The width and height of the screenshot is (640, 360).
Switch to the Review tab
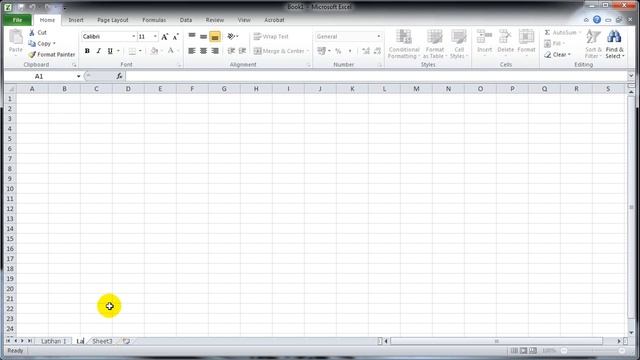point(215,20)
